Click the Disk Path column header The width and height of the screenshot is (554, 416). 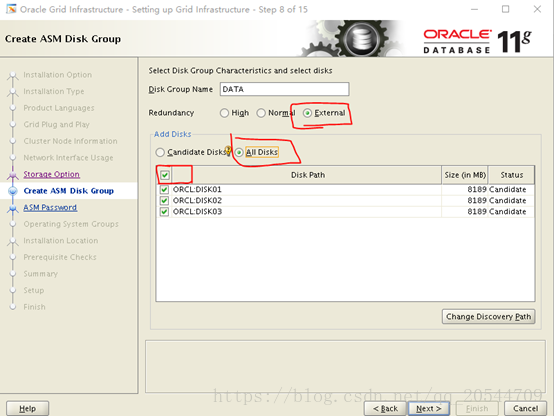pyautogui.click(x=308, y=175)
